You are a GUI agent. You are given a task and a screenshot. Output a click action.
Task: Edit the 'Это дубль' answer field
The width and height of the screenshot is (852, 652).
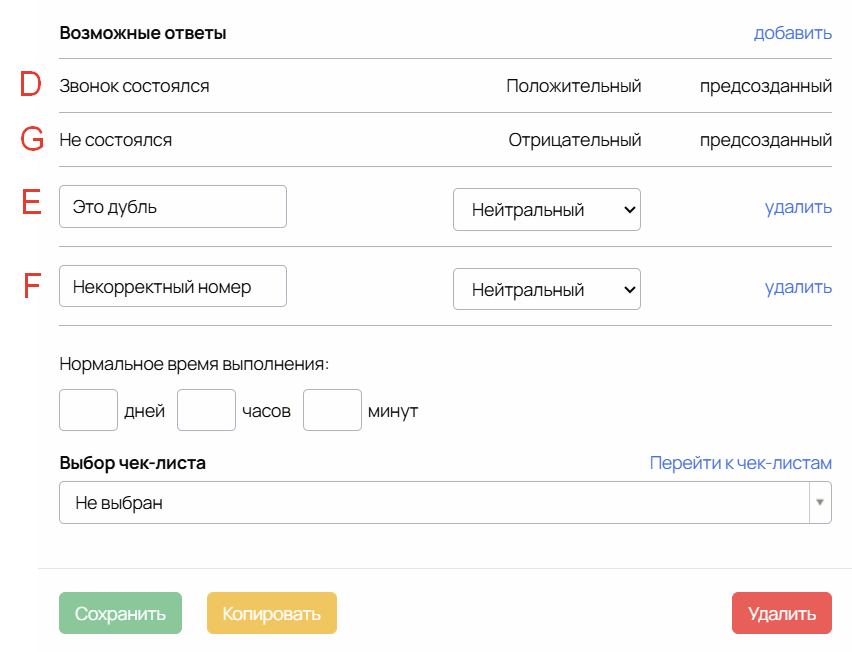pyautogui.click(x=173, y=206)
